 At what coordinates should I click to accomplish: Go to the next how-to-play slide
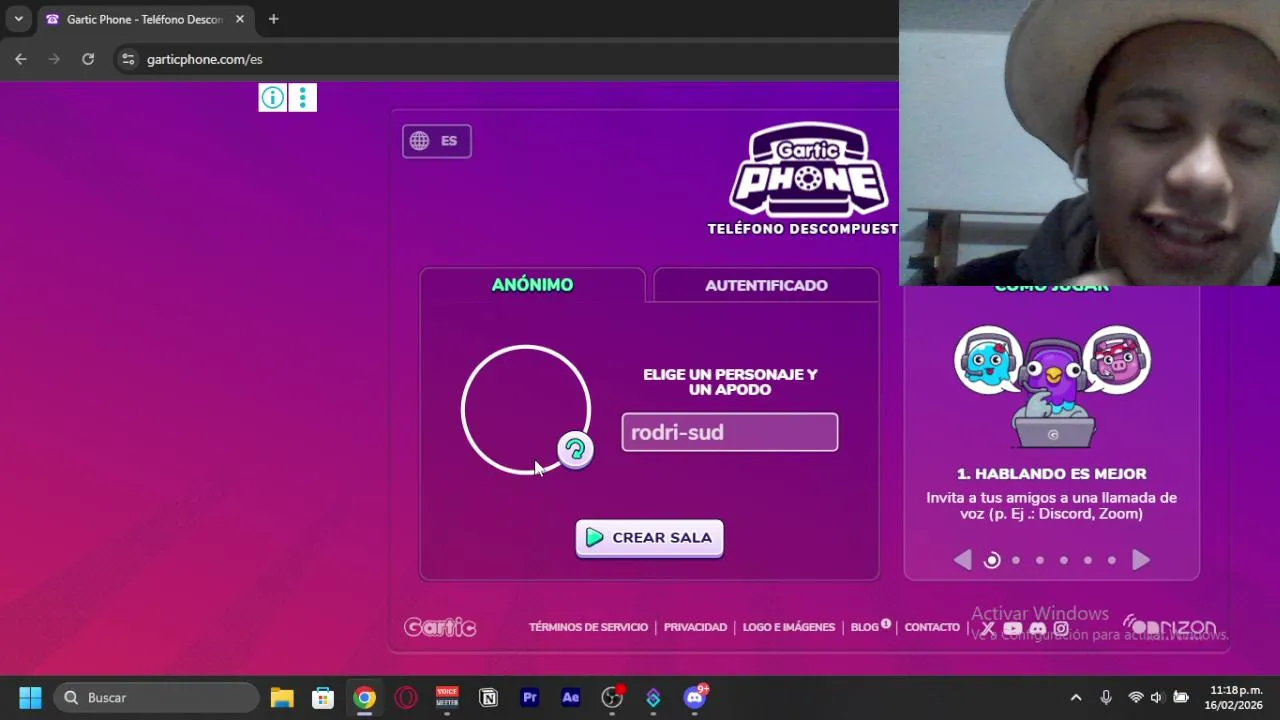pyautogui.click(x=1141, y=560)
